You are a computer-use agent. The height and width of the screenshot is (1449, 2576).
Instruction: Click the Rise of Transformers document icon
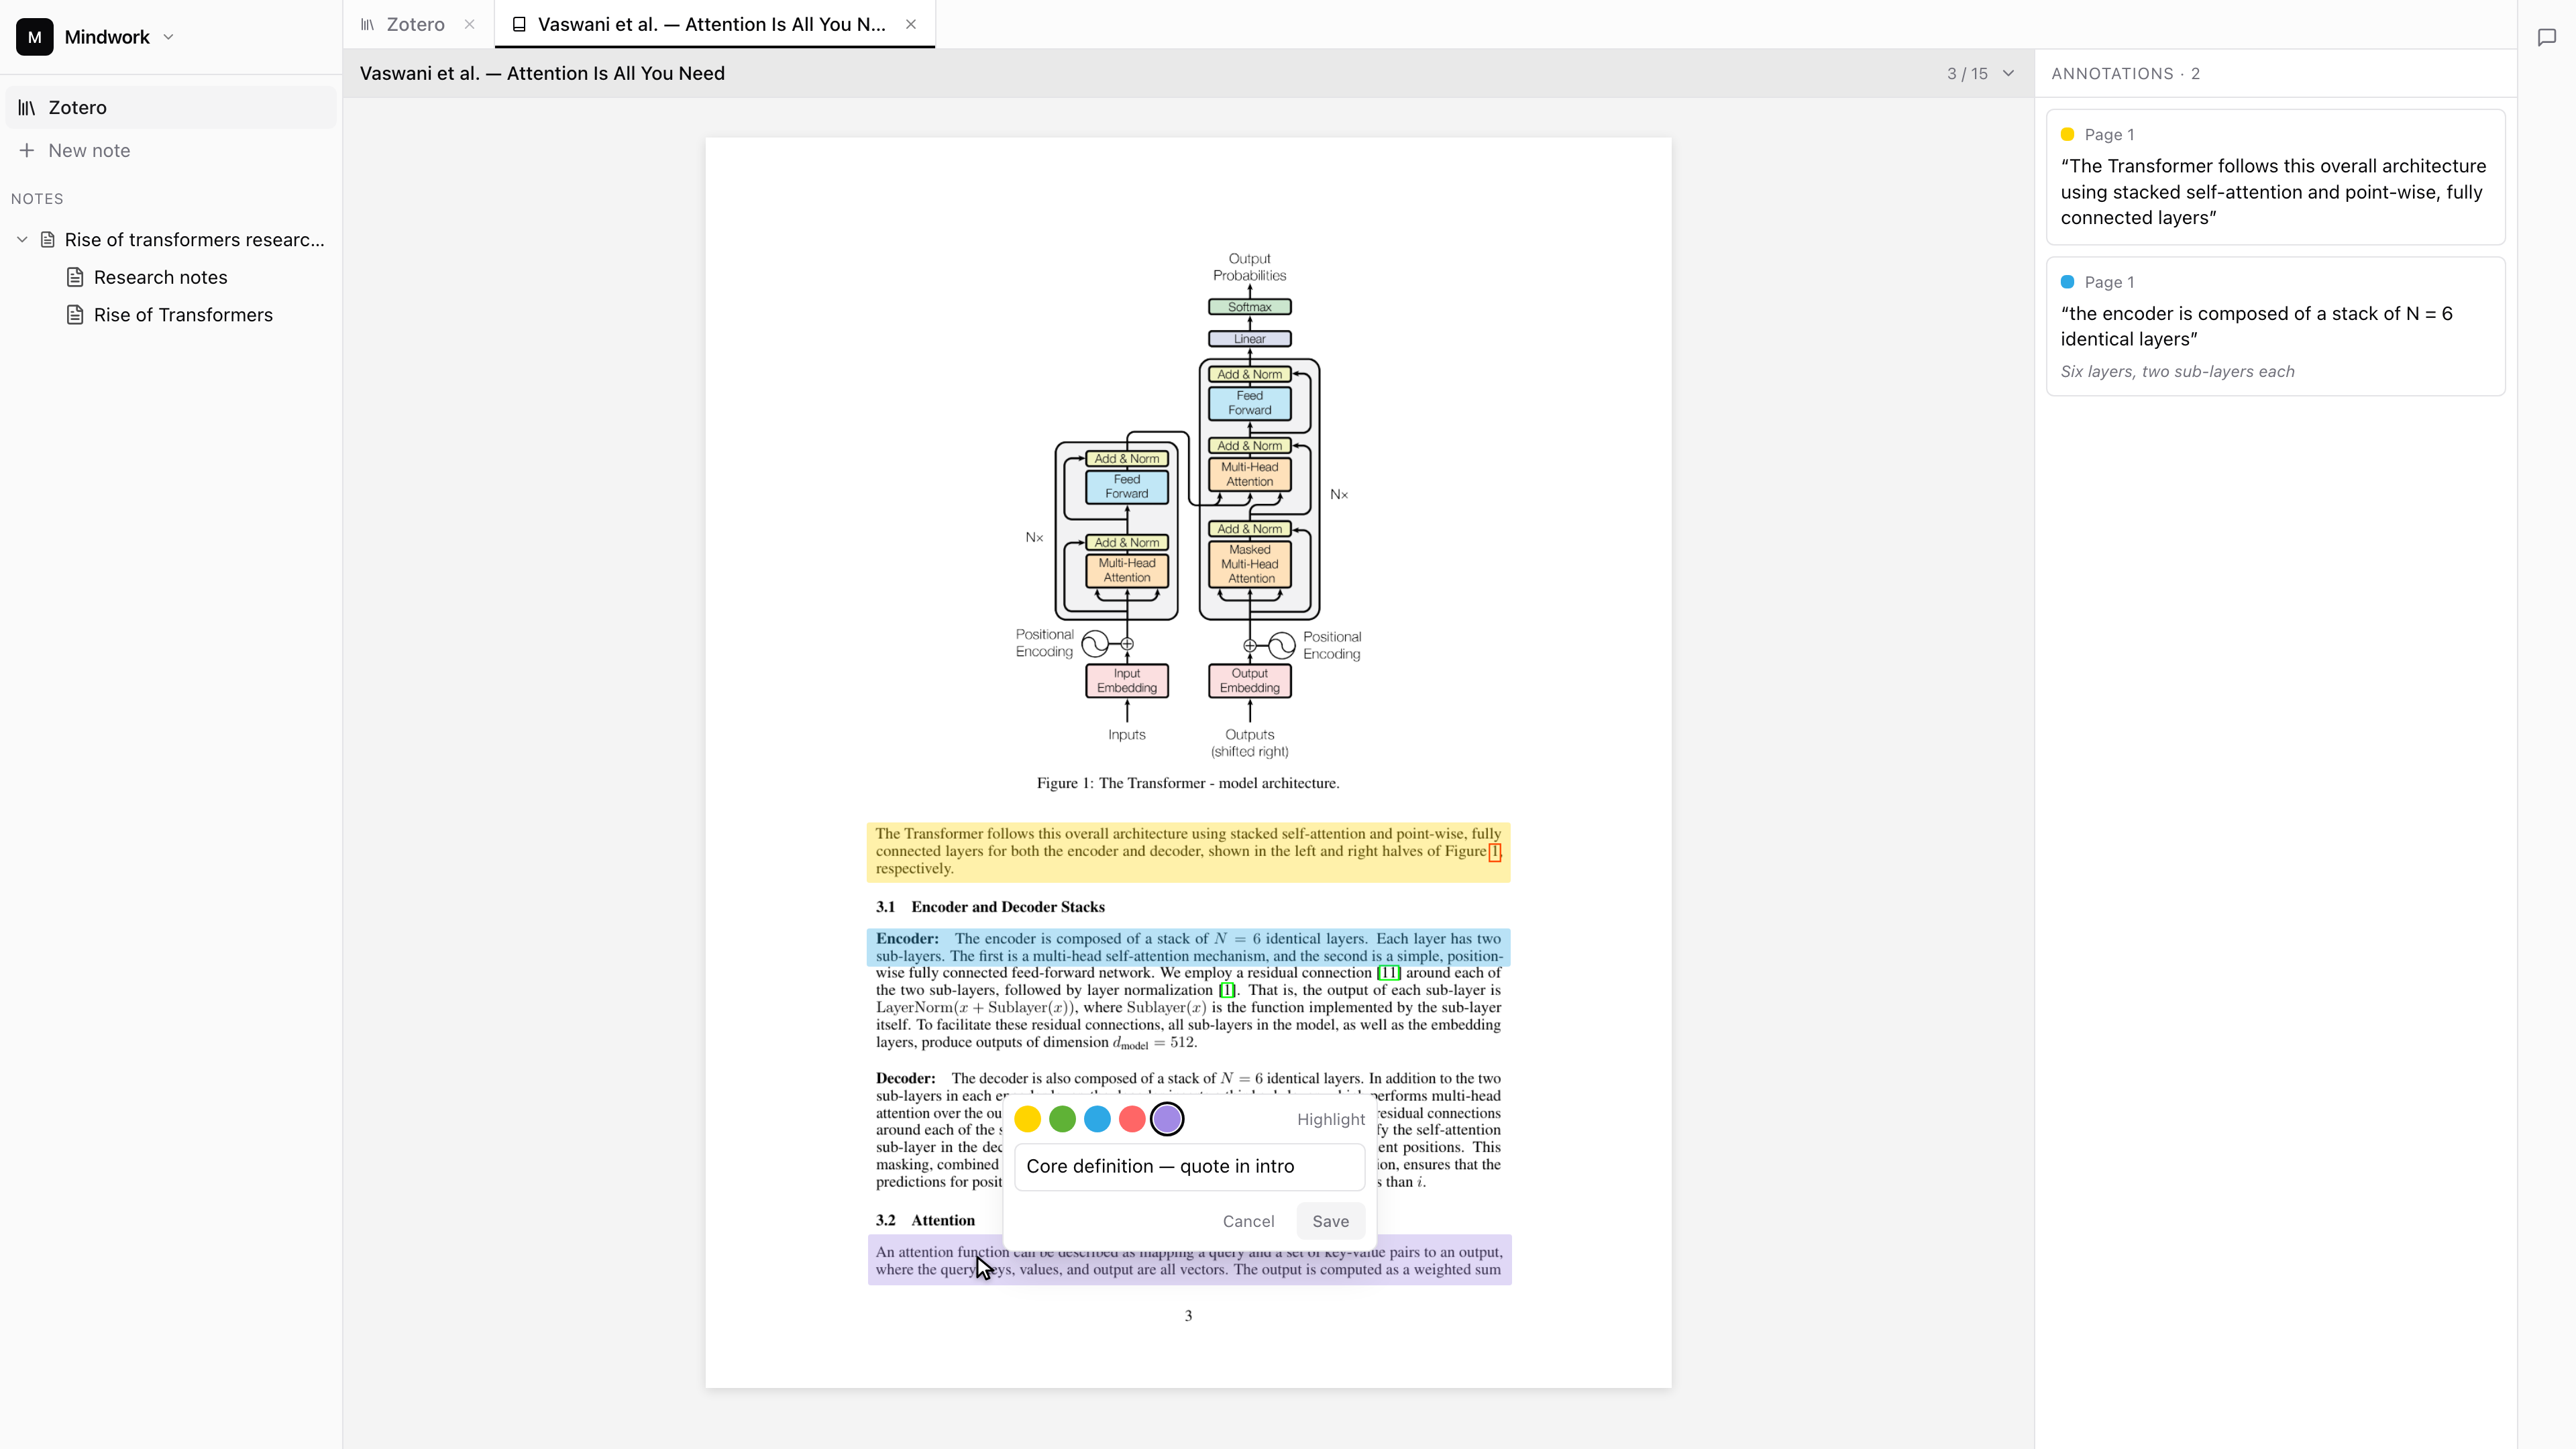click(75, 315)
